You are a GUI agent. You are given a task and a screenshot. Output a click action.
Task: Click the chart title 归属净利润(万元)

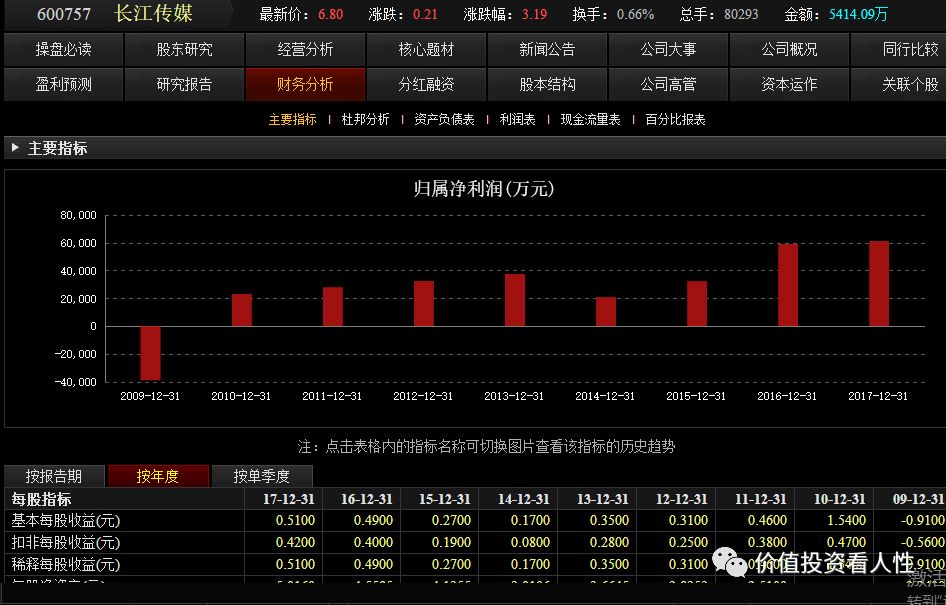pyautogui.click(x=484, y=189)
